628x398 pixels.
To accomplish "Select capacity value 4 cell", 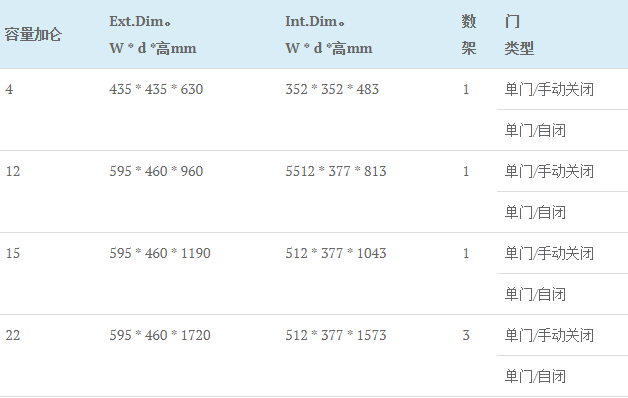I will [x=9, y=89].
